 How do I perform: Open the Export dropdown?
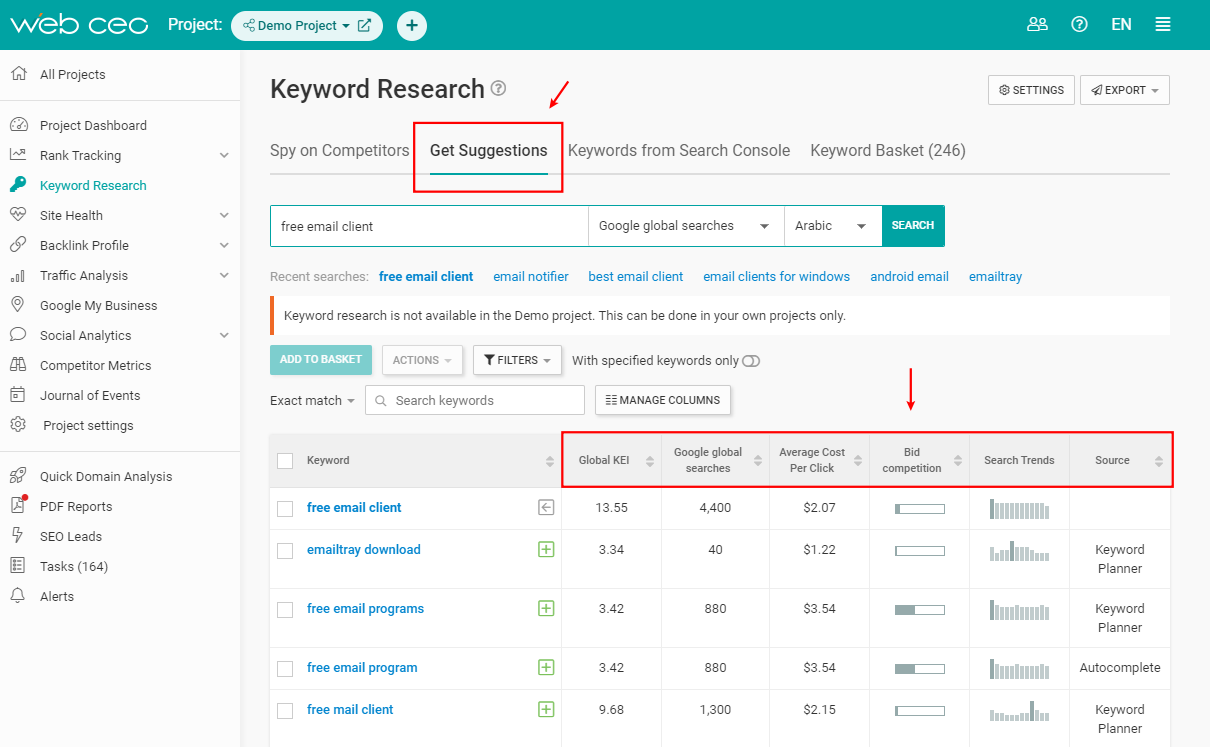click(x=1125, y=90)
